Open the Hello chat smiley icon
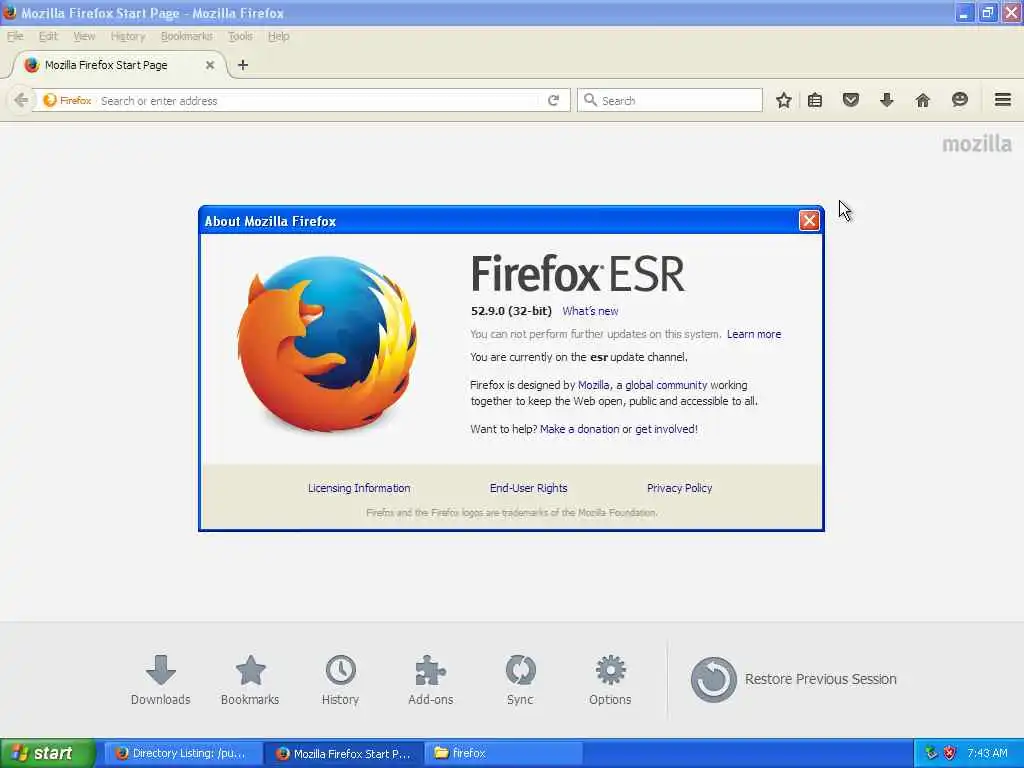 click(x=959, y=100)
